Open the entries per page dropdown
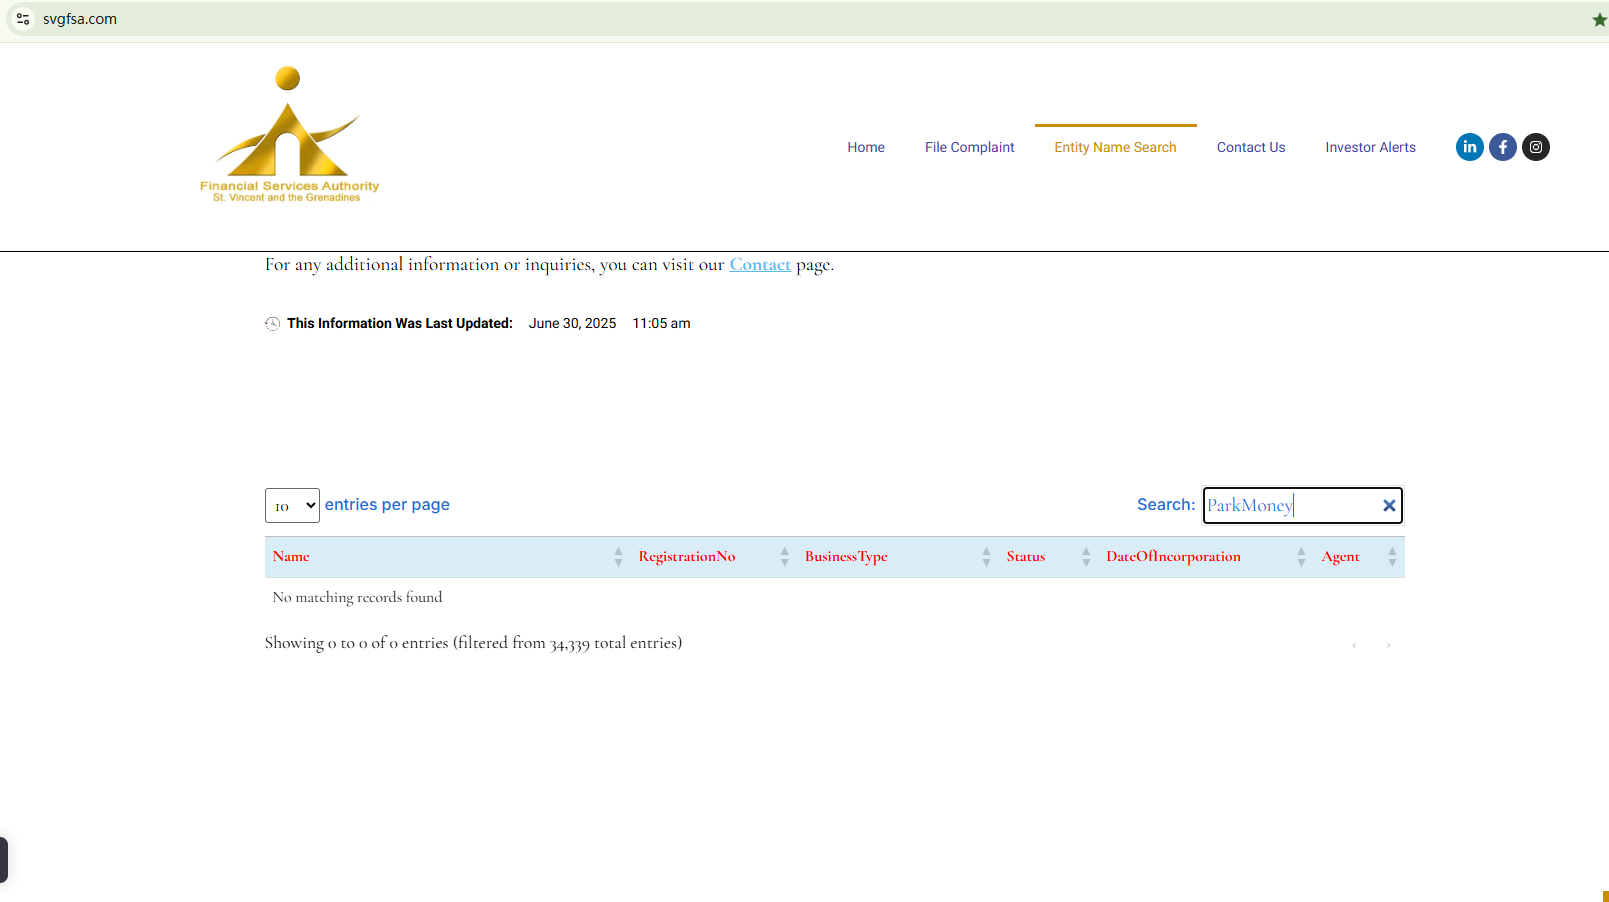 click(x=292, y=506)
